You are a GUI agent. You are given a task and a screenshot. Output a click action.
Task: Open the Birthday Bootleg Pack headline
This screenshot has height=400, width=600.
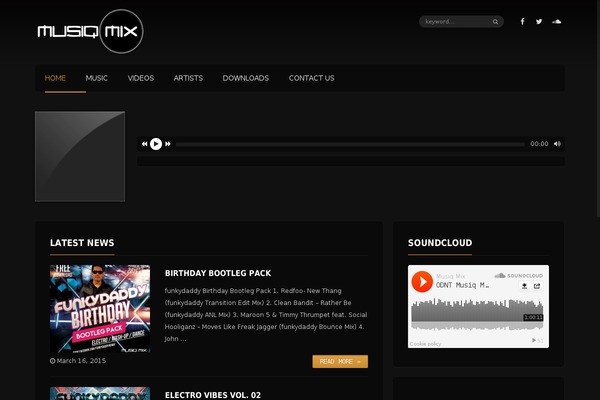click(218, 273)
